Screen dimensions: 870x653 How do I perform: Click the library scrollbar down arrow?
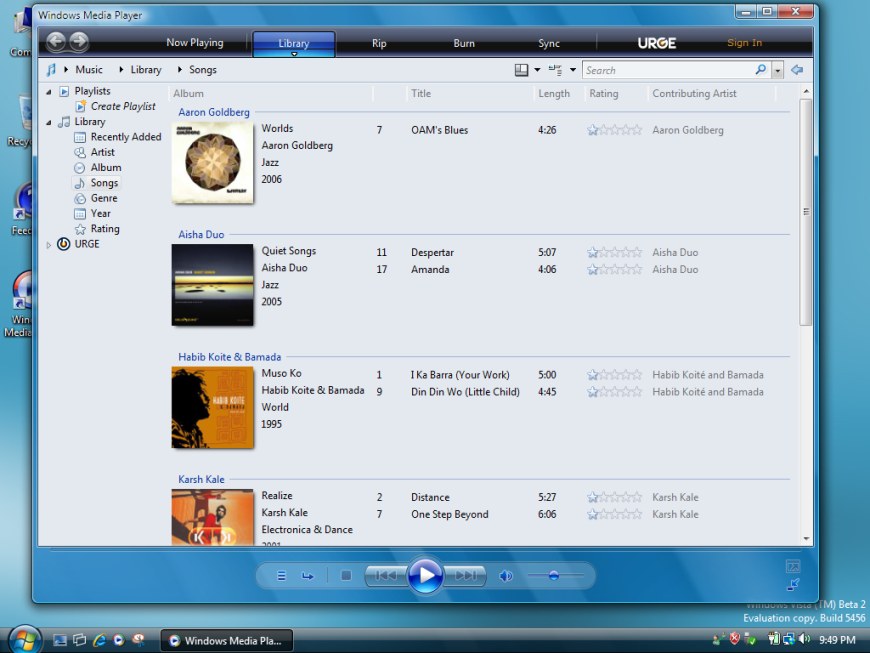click(806, 539)
